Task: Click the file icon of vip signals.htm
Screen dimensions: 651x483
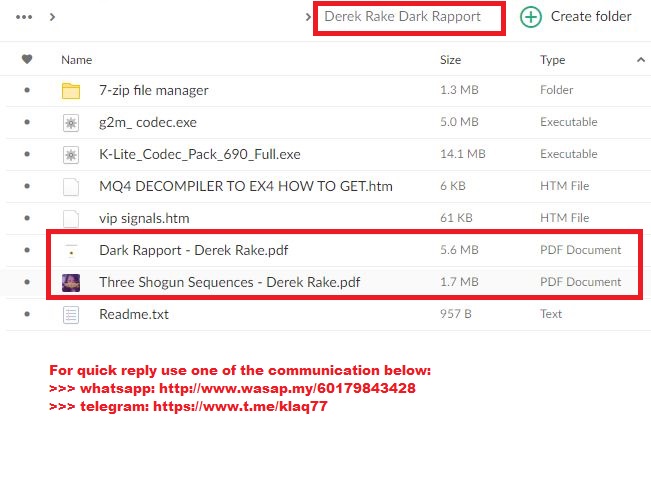Action: tap(71, 219)
